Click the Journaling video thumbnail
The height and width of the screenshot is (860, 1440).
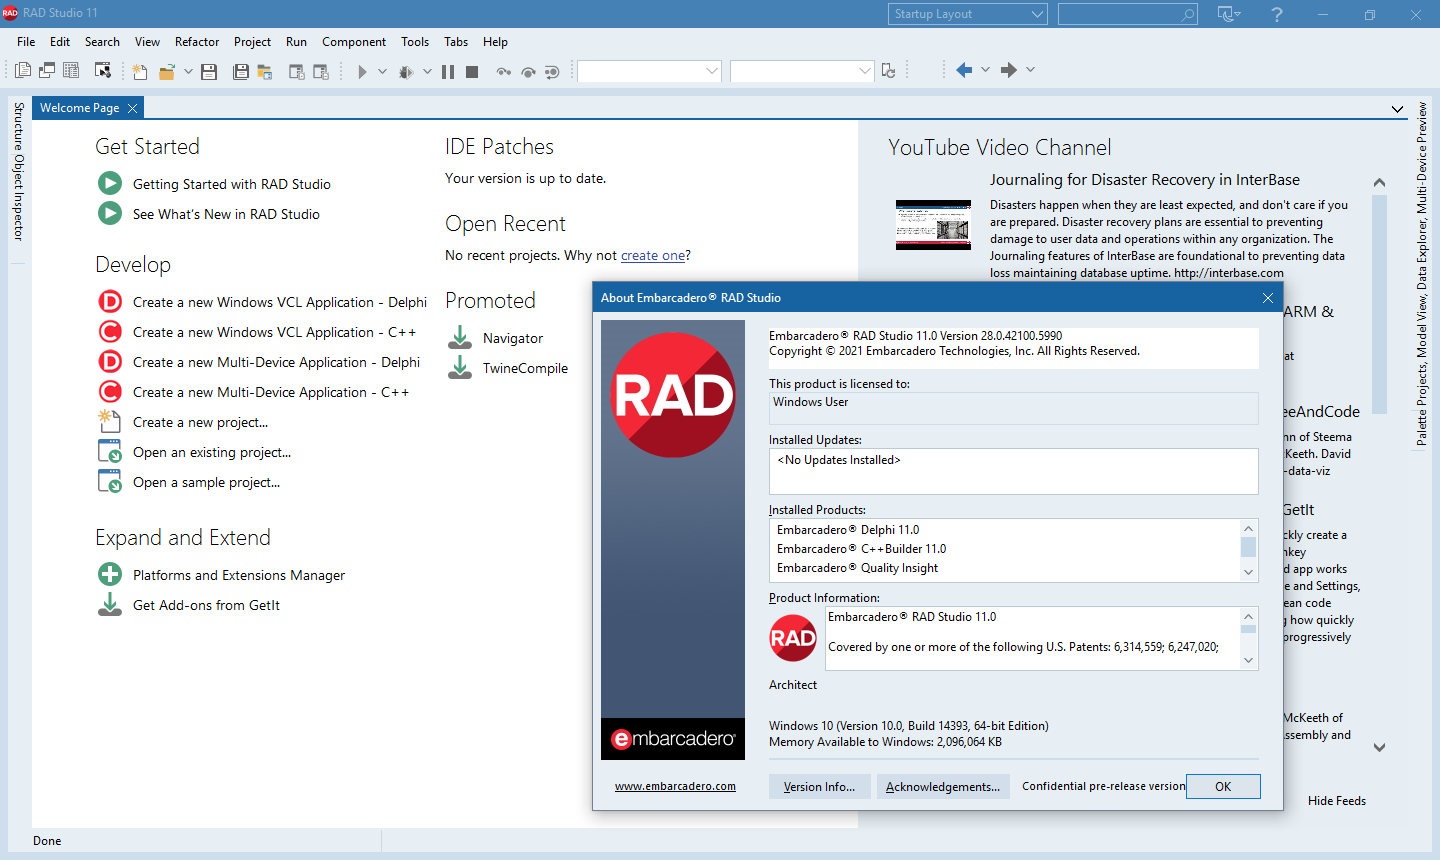click(933, 225)
